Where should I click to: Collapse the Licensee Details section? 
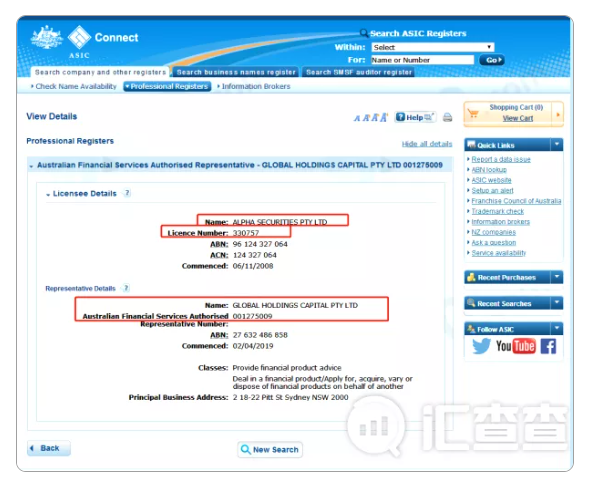click(48, 195)
